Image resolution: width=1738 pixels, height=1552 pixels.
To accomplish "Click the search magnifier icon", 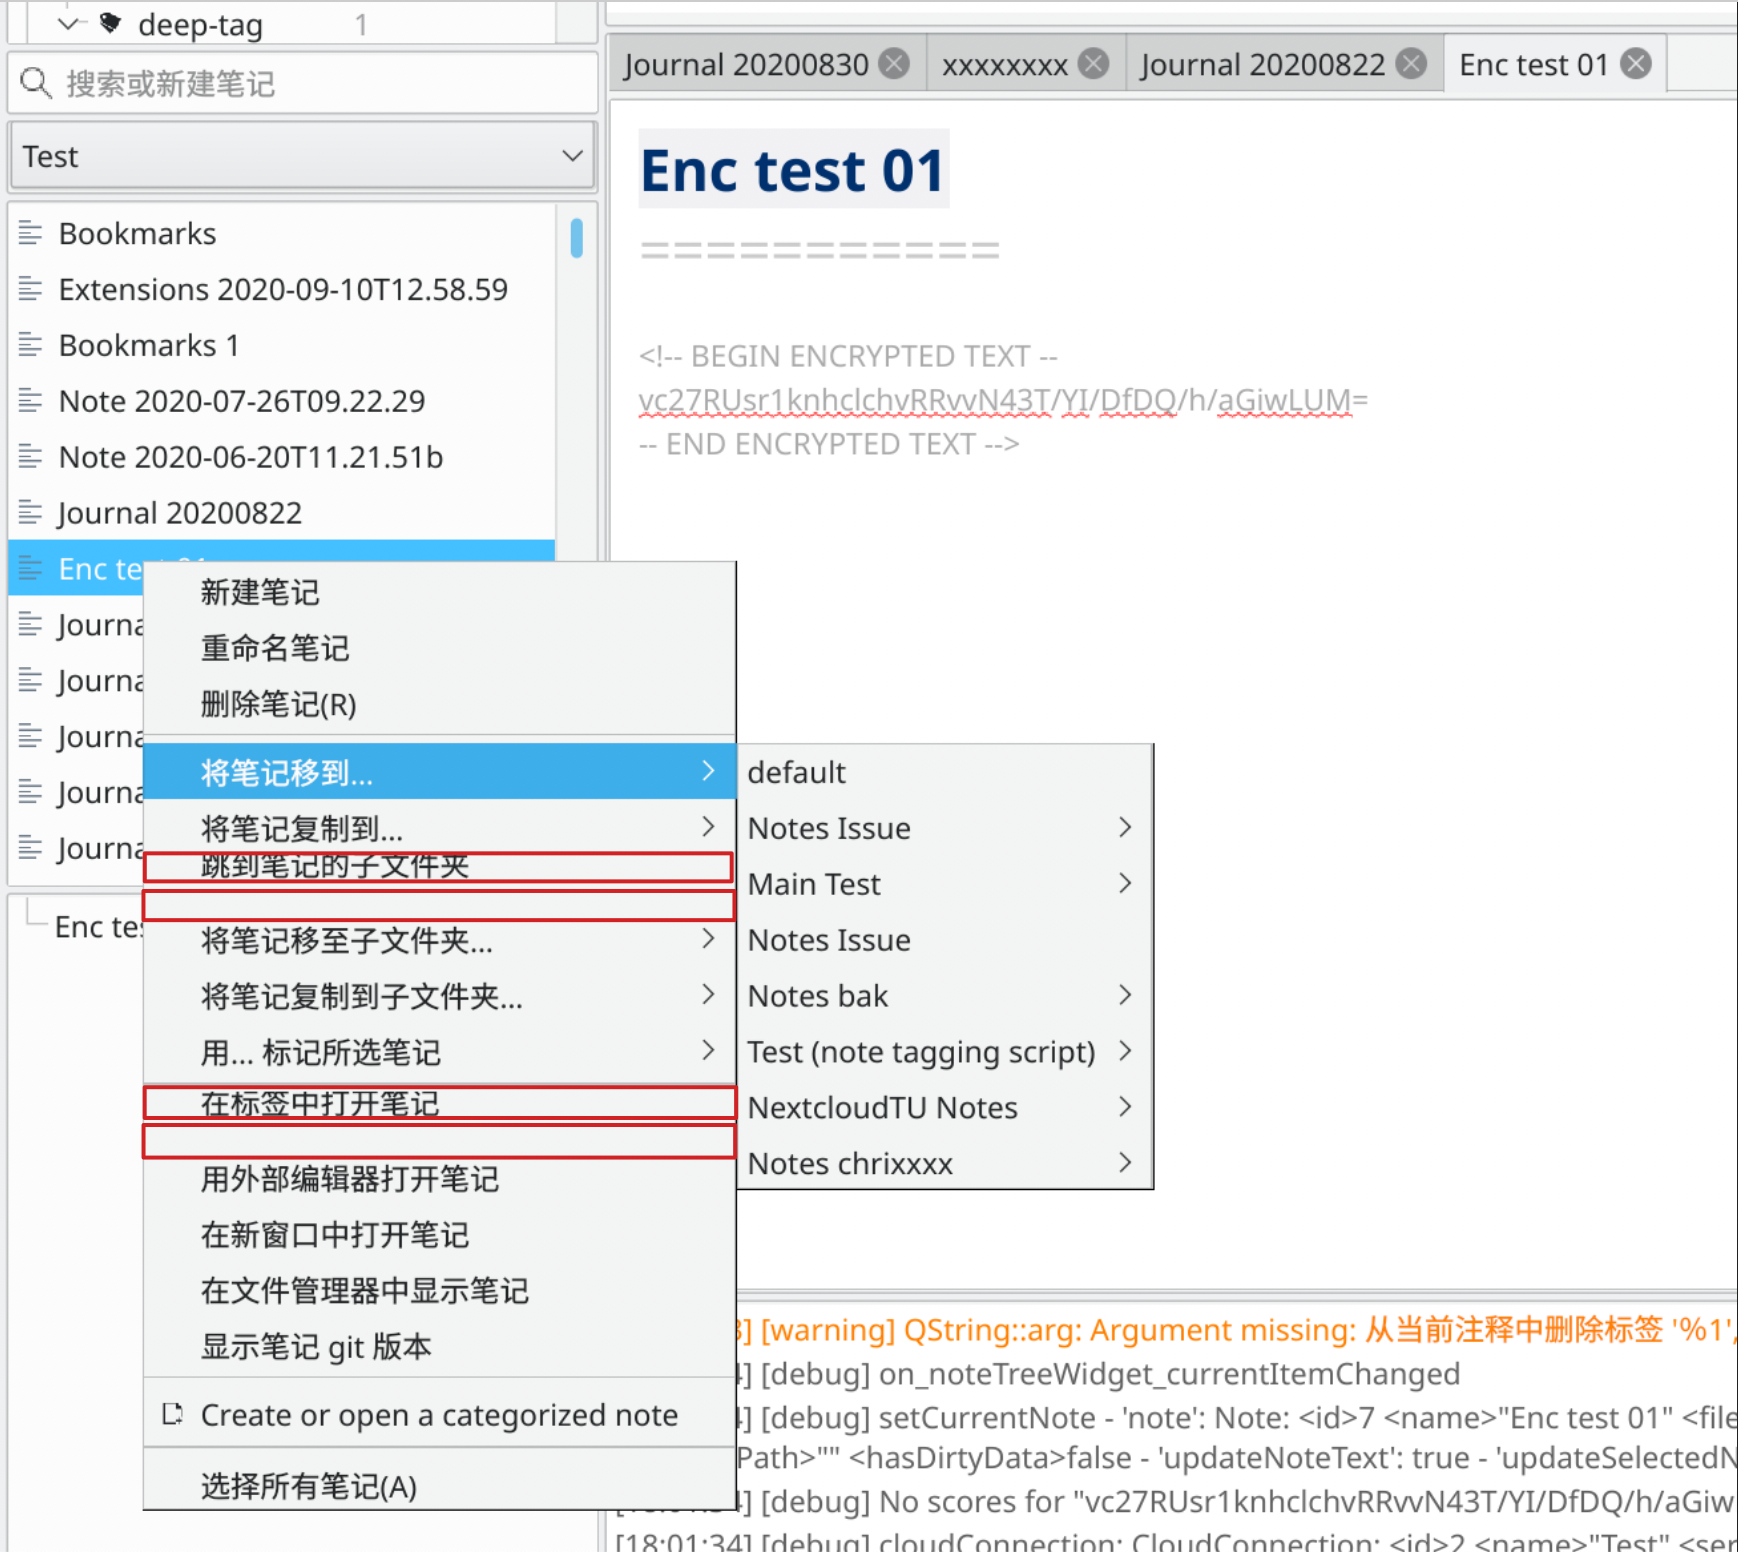I will 36,83.
